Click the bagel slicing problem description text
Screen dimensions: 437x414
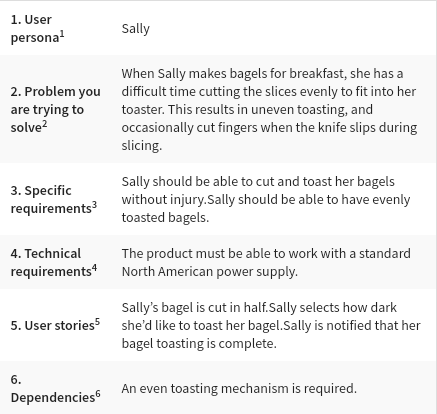[x=269, y=109]
